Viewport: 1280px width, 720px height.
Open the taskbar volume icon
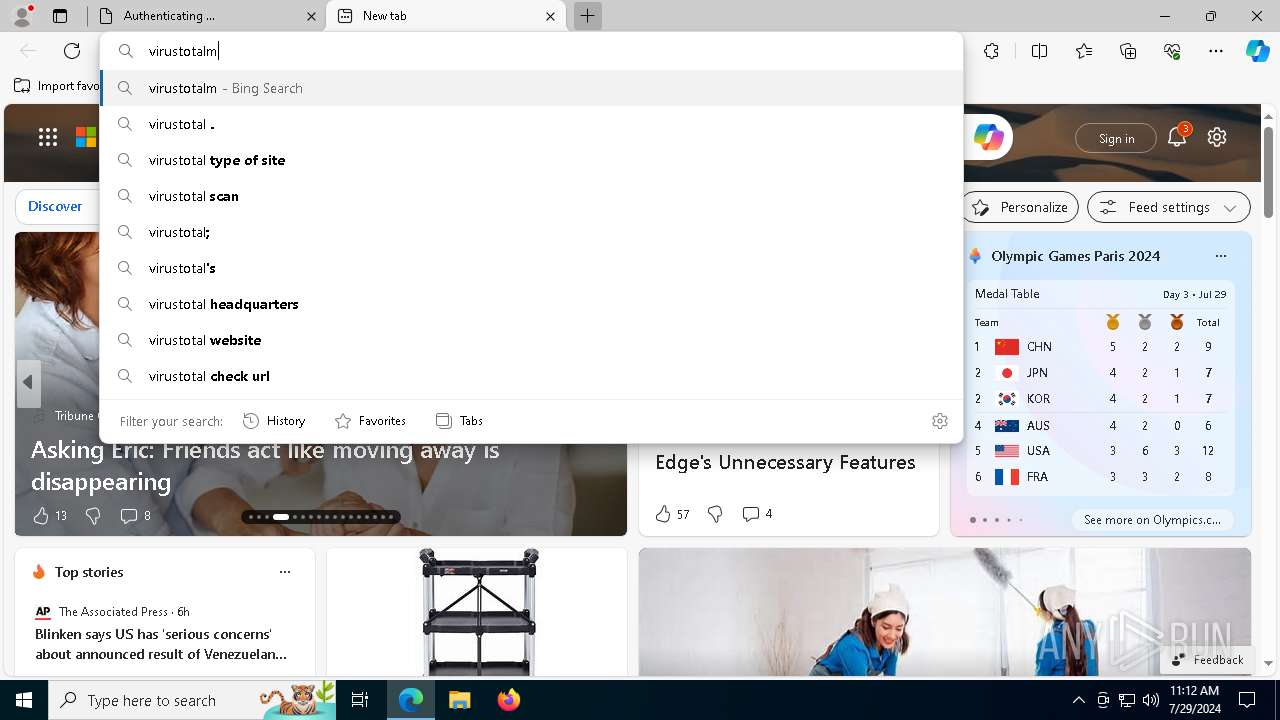click(1151, 700)
